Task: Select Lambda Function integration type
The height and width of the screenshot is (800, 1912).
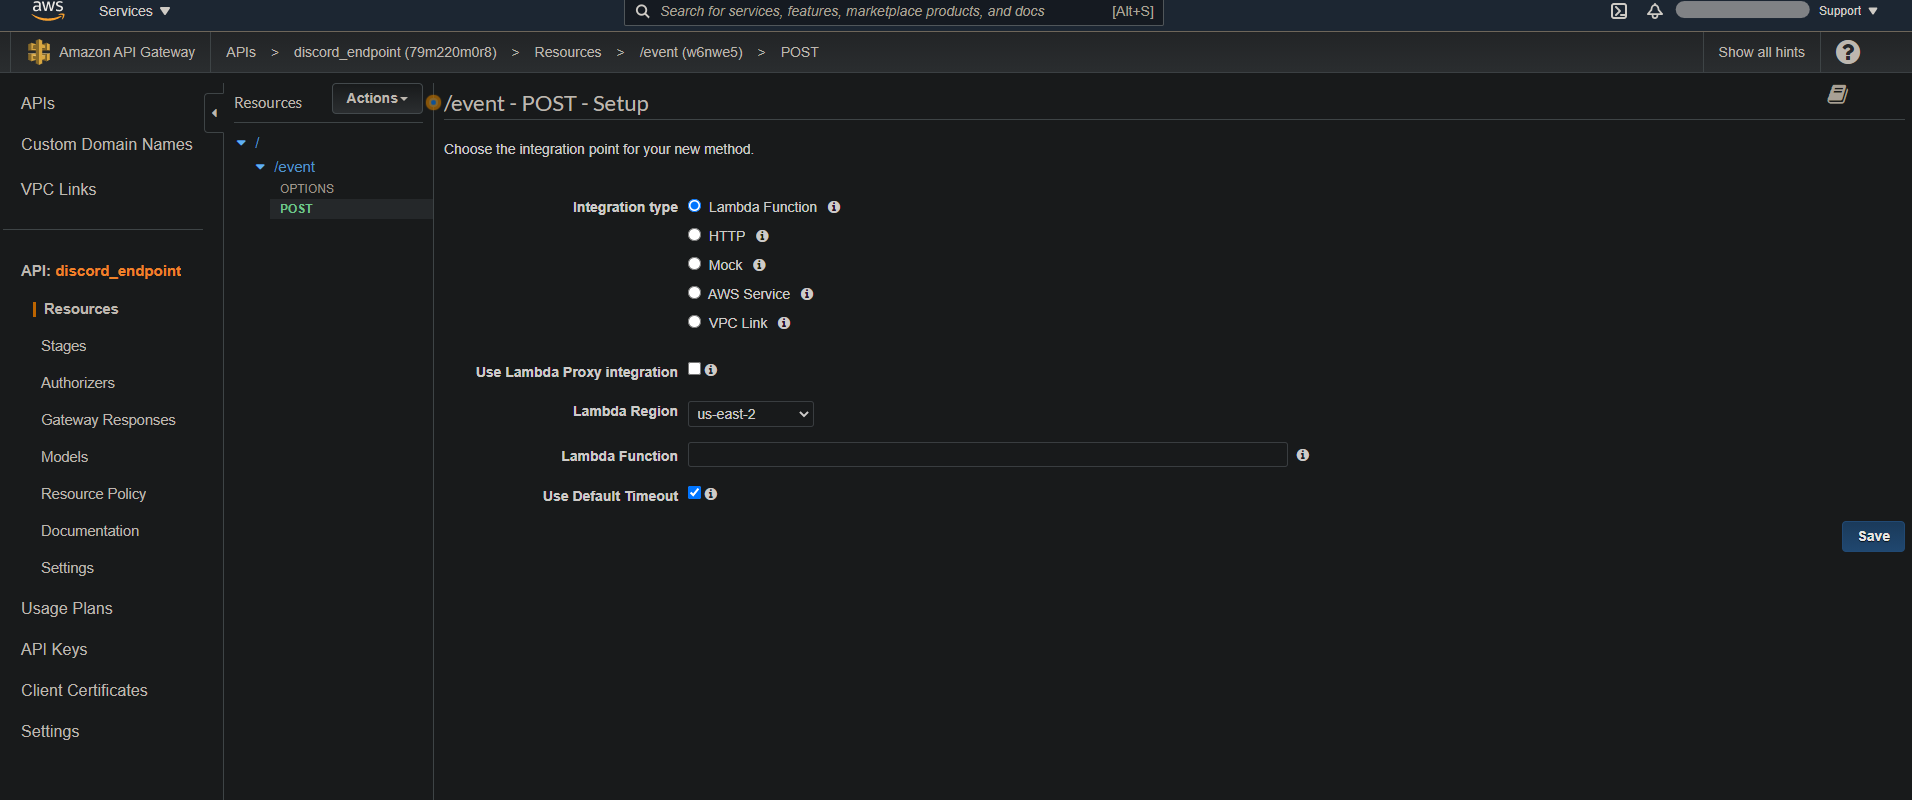Action: pos(694,206)
